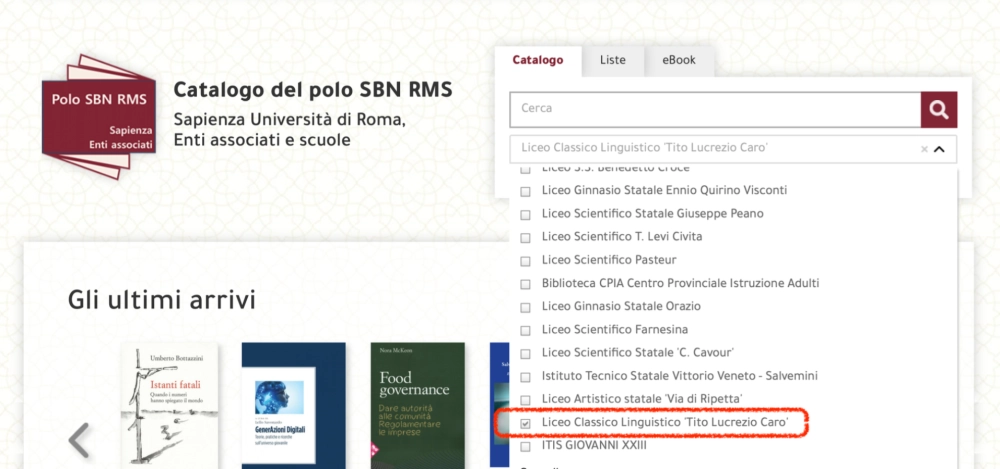Check Liceo Ginnasio Statale Orazio
1000x469 pixels.
pyautogui.click(x=526, y=307)
